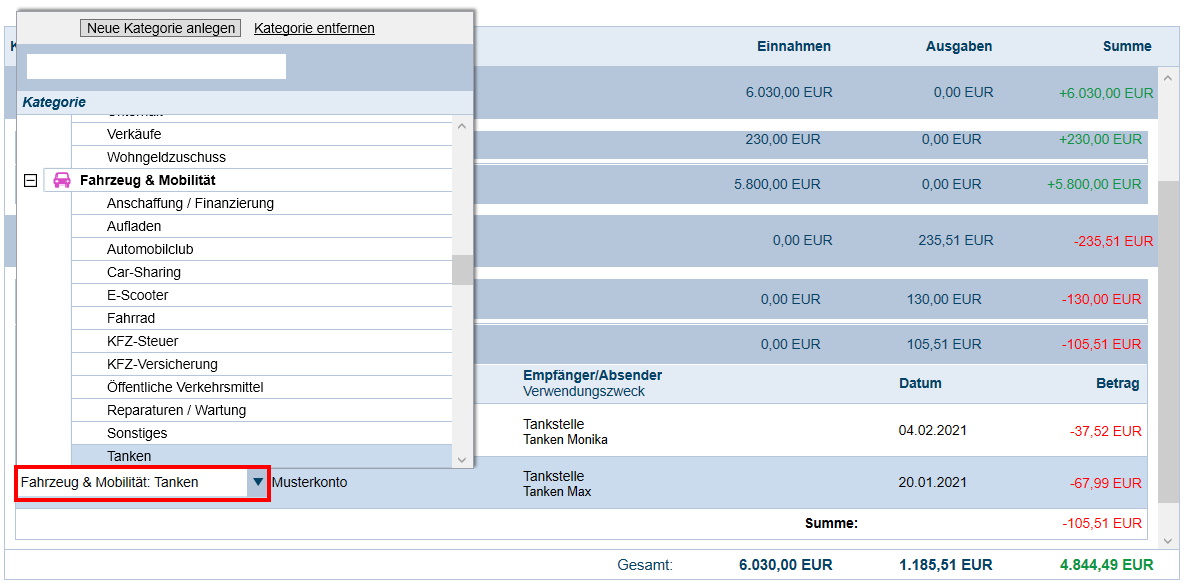Click the Summe column header
The height and width of the screenshot is (583, 1184).
tap(1127, 47)
